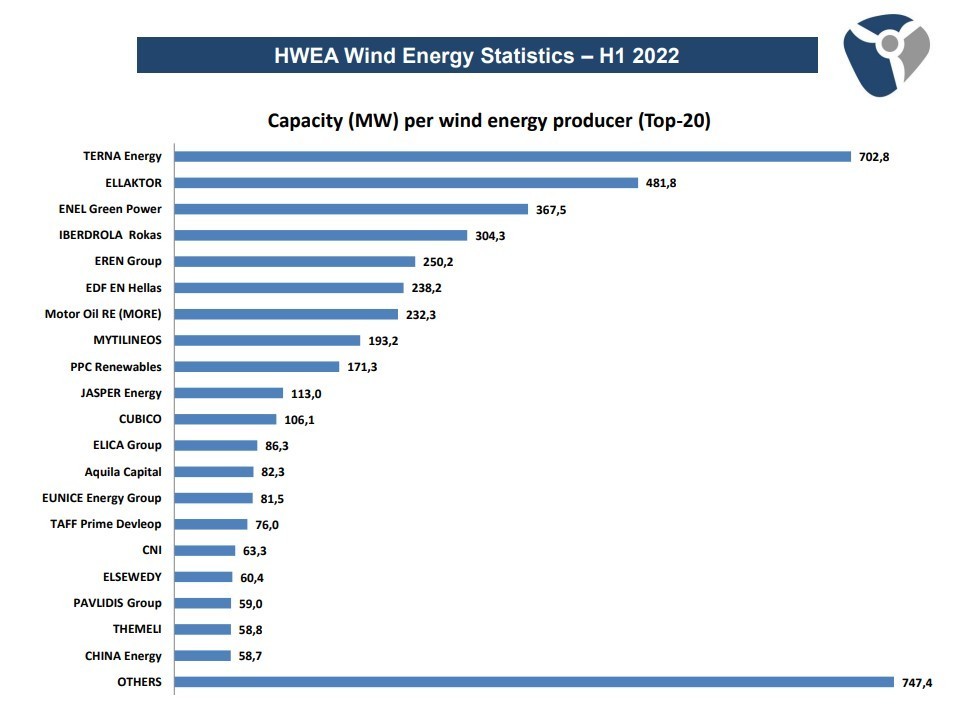This screenshot has width=955, height=713.
Task: Click the HWEA wind turbine logo
Action: click(x=887, y=55)
